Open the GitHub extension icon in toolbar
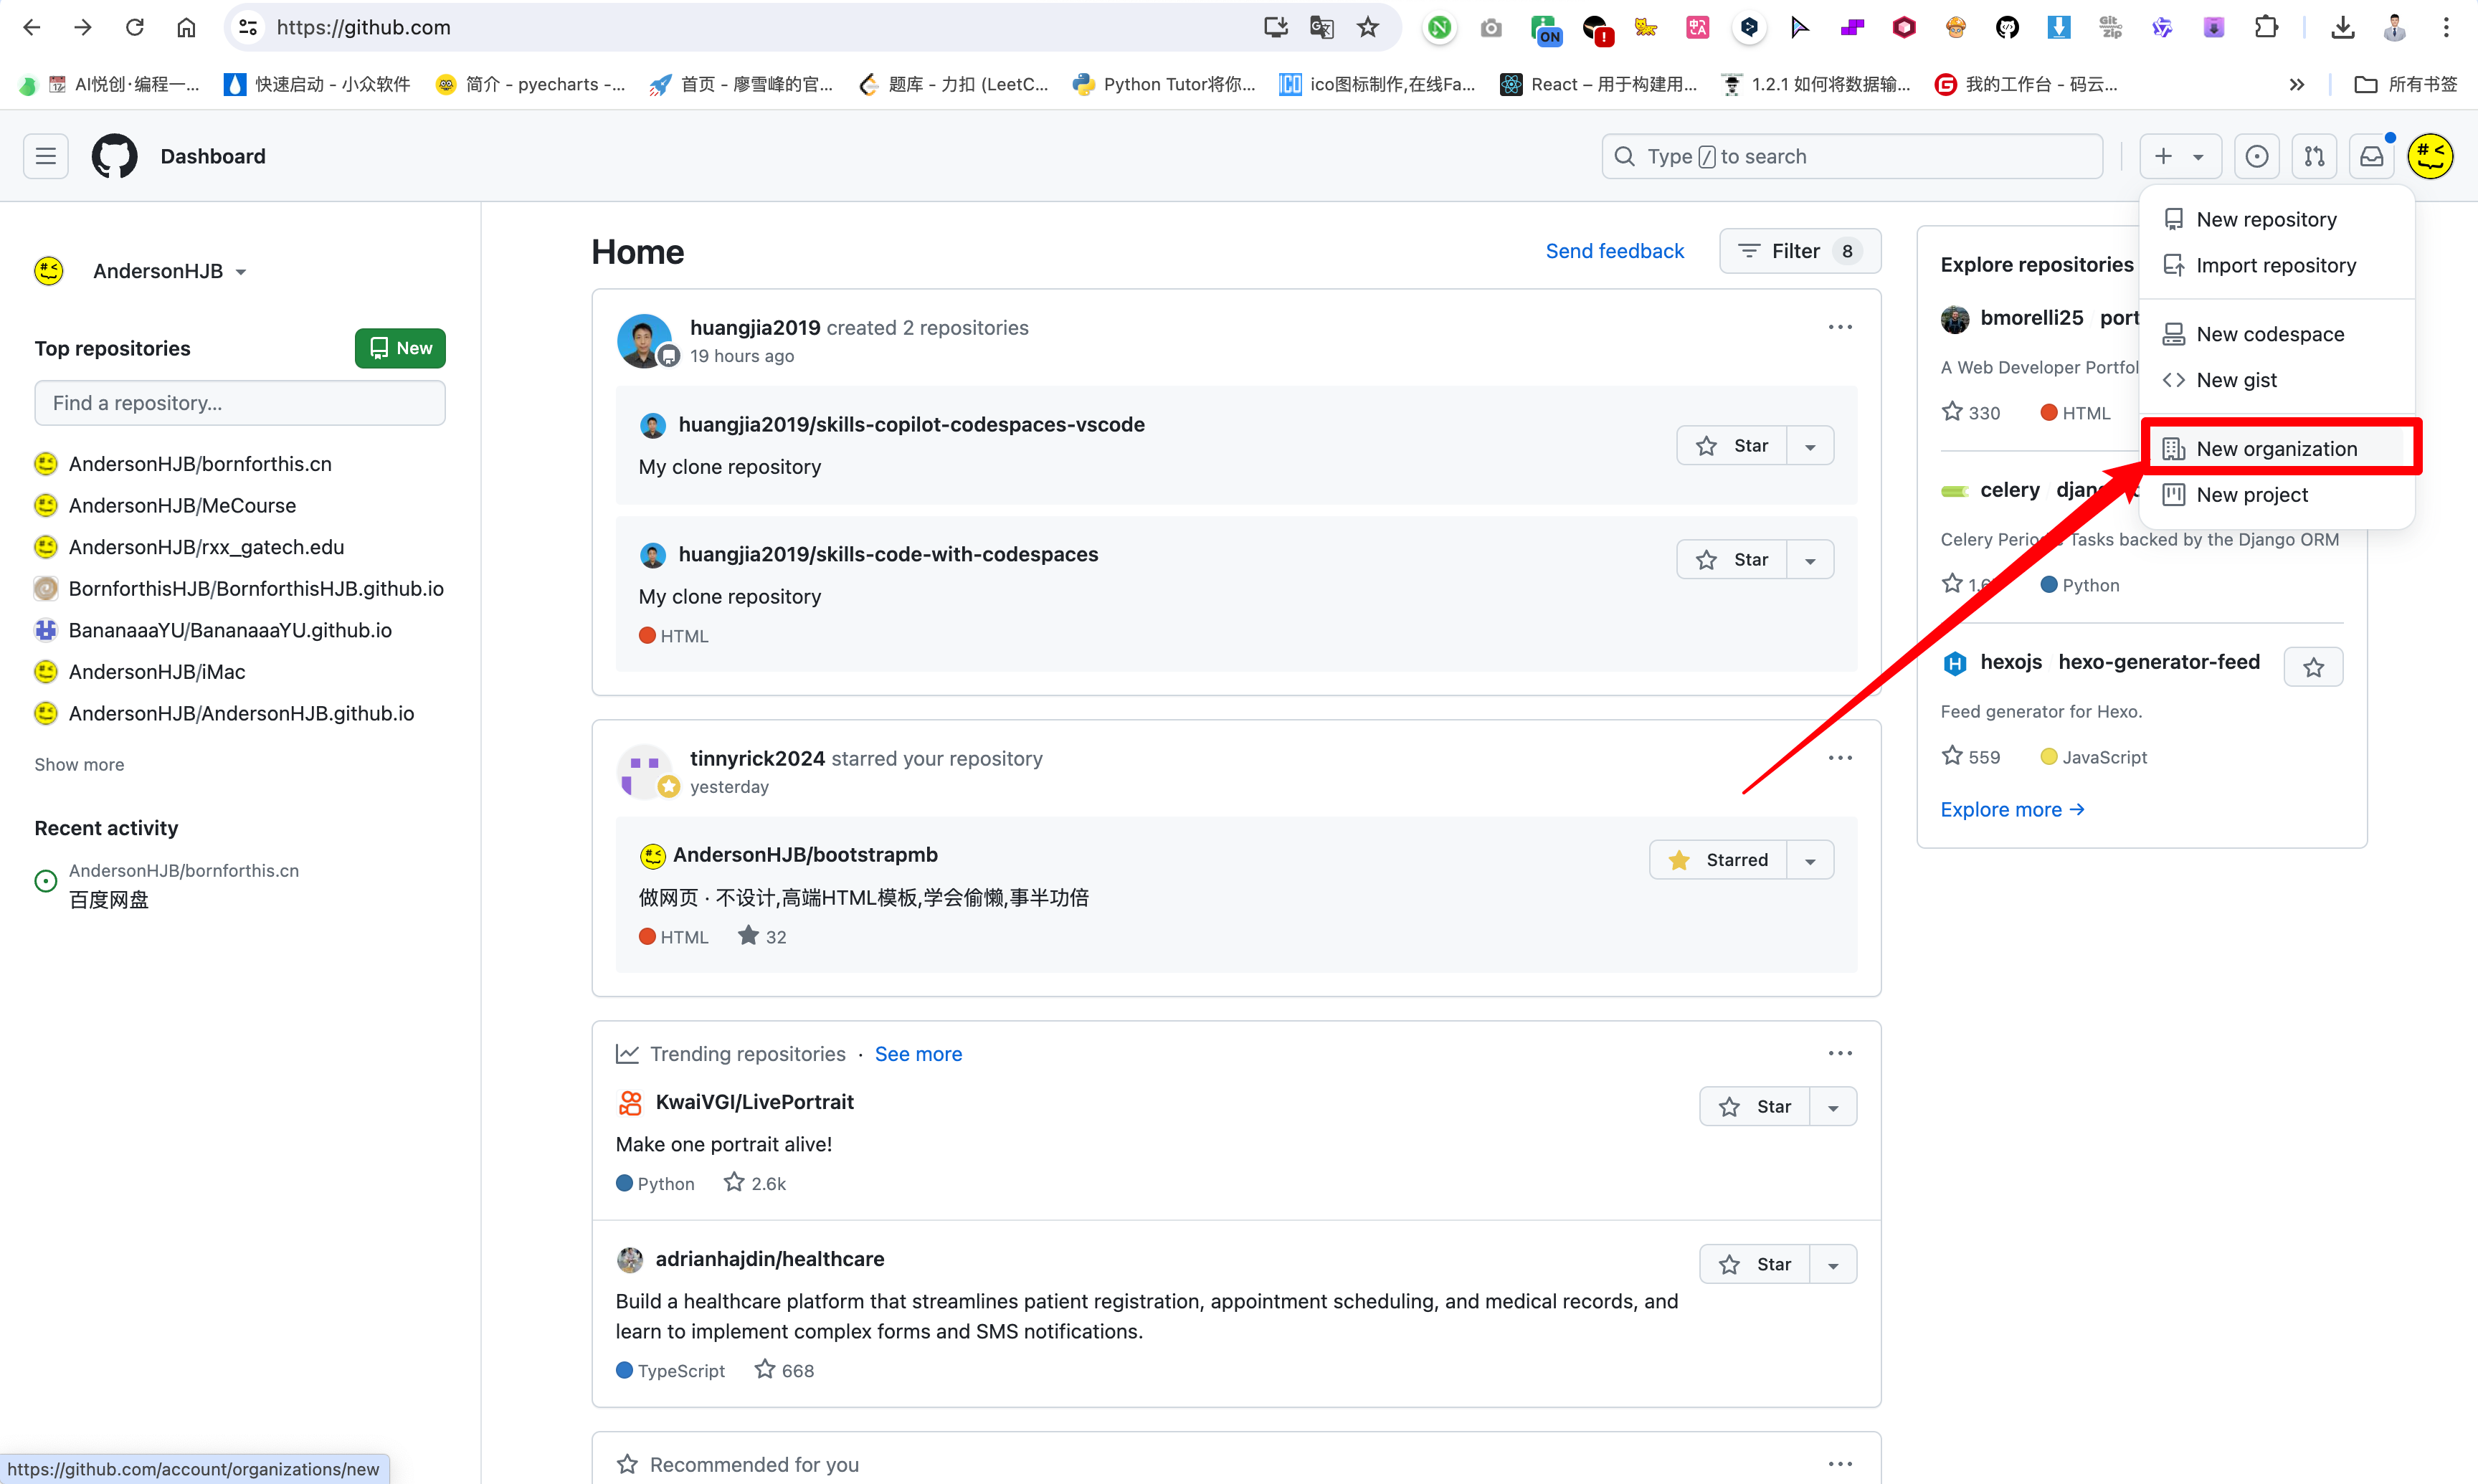The height and width of the screenshot is (1484, 2478). click(2007, 27)
